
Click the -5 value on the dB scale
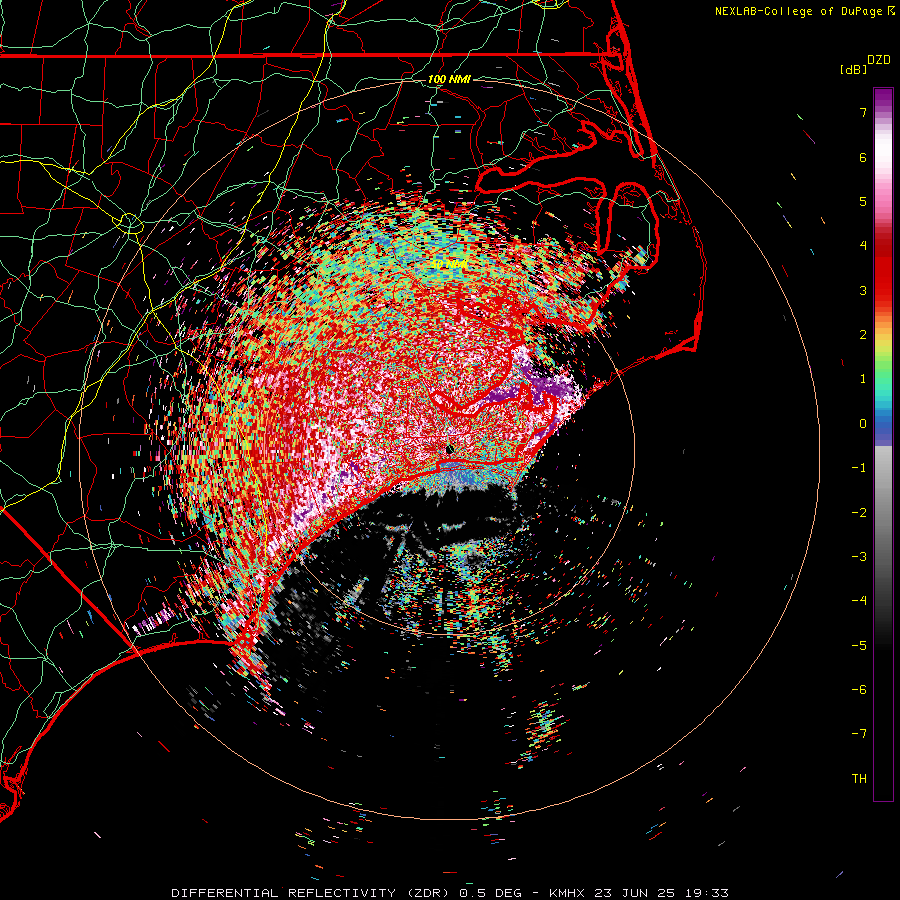tap(859, 646)
